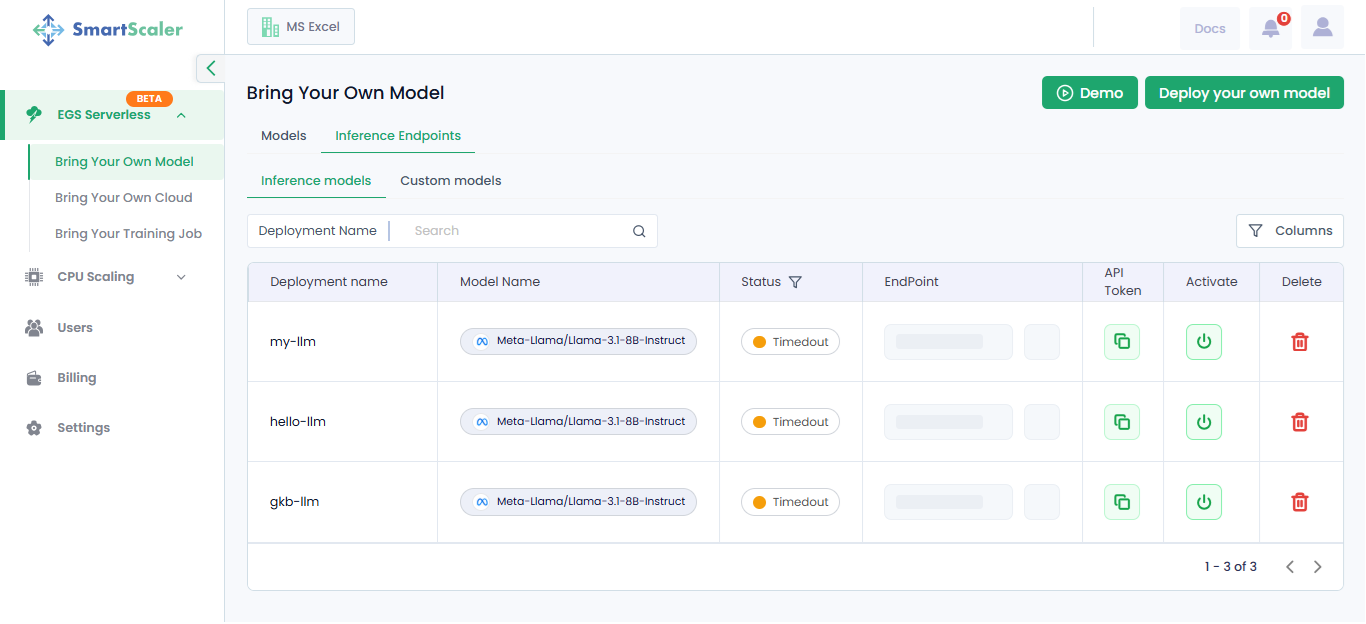Screen dimensions: 1366x624
Task: Filter the Status column
Action: pyautogui.click(x=795, y=282)
